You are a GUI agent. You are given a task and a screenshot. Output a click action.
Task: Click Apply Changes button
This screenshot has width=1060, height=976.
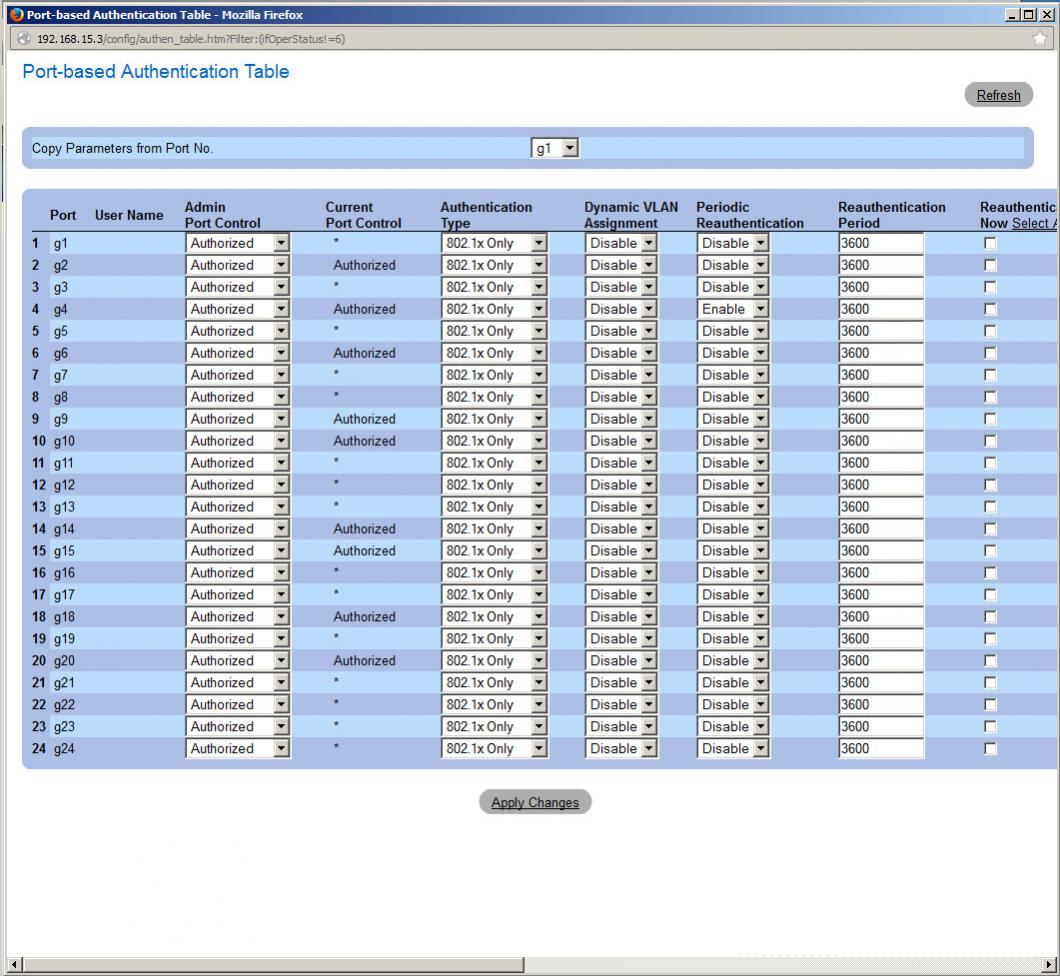[535, 802]
